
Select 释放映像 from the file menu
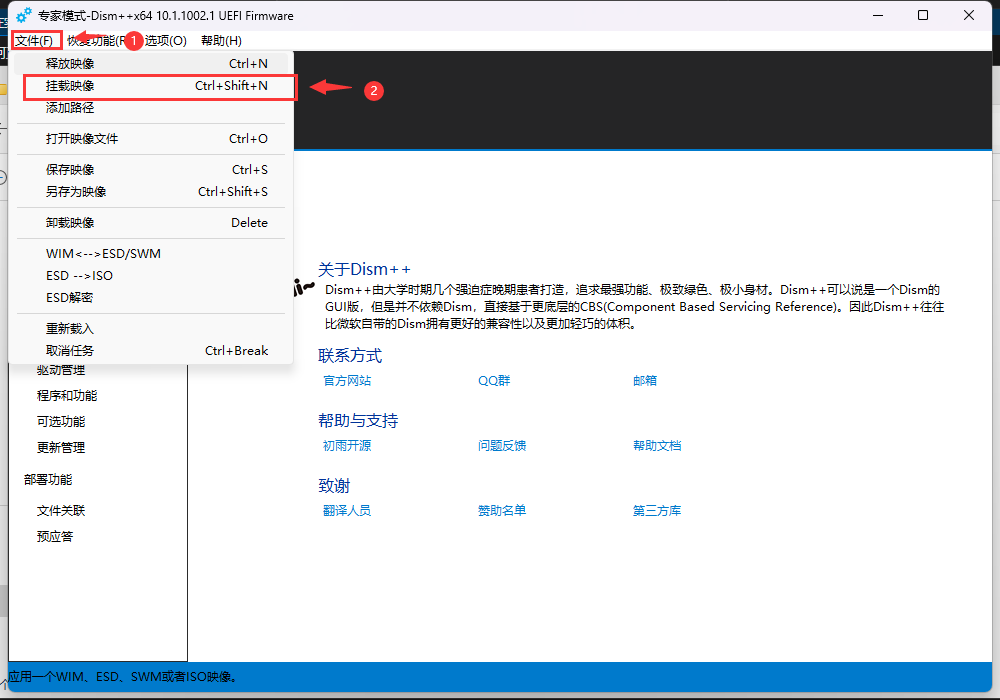[x=70, y=64]
